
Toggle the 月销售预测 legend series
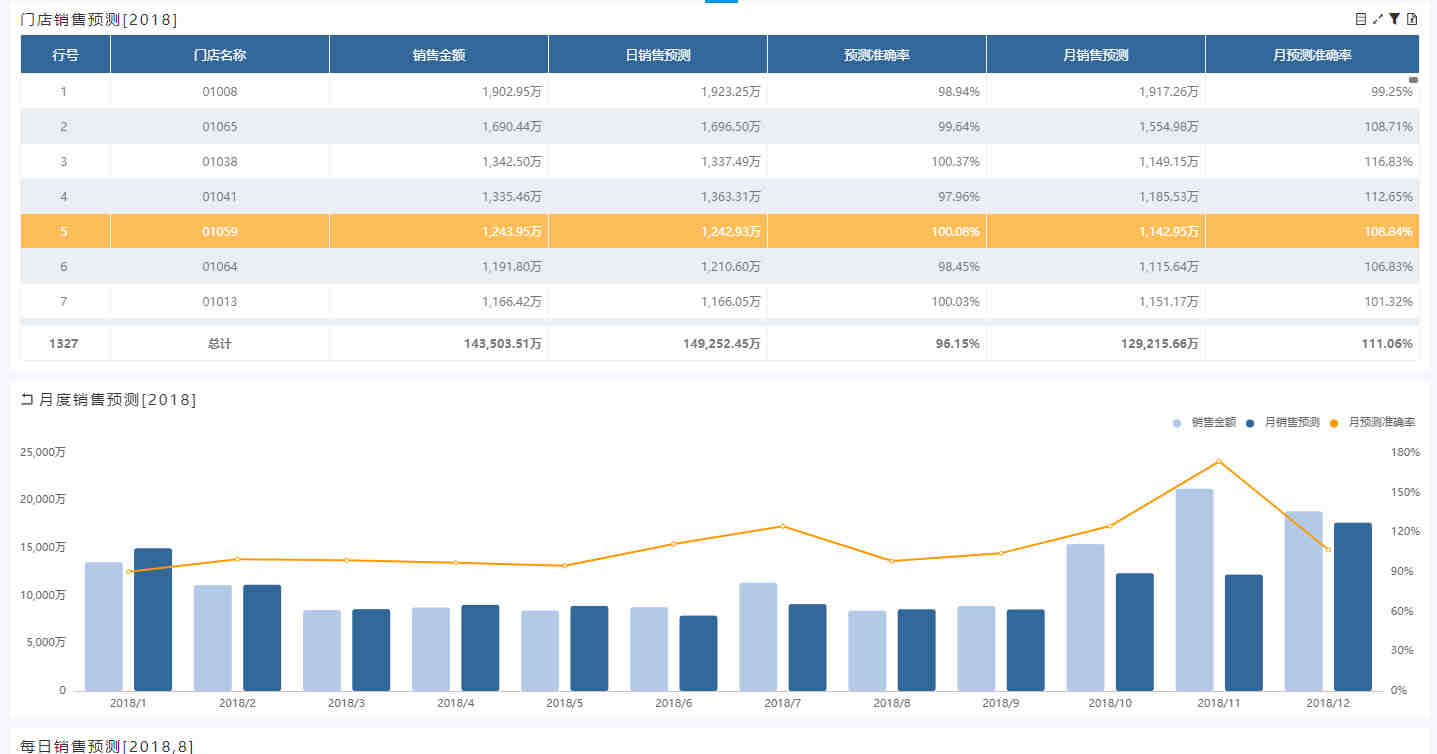point(1283,423)
